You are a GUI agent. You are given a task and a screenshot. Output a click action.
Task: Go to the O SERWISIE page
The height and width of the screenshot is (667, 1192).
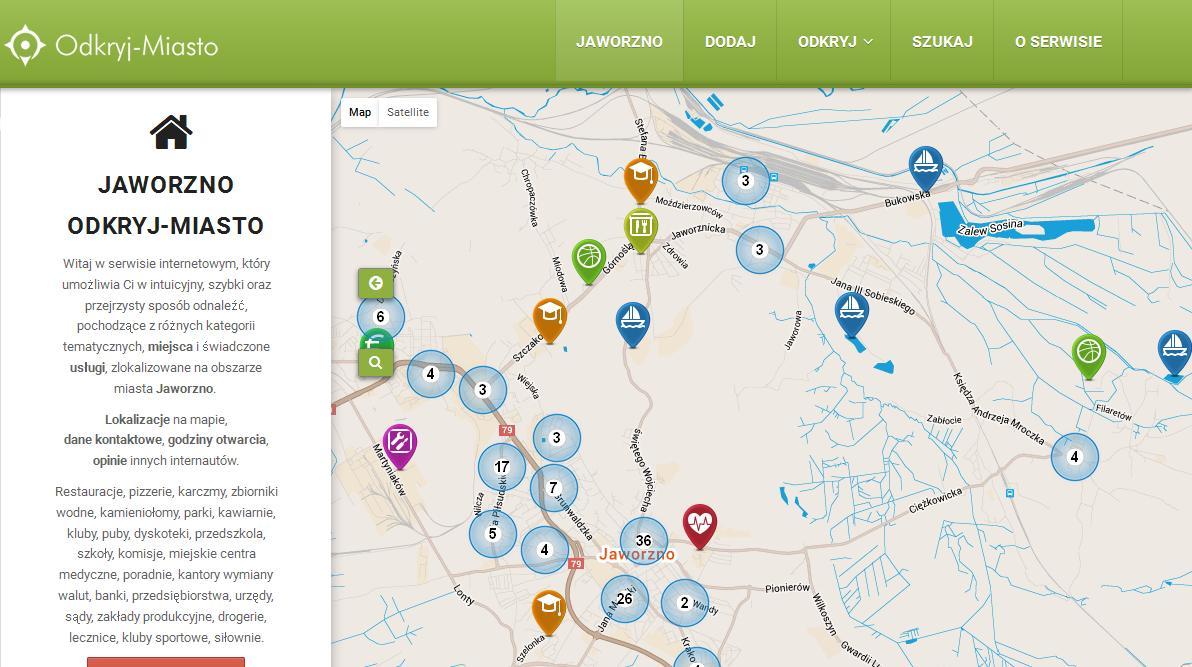pyautogui.click(x=1058, y=42)
